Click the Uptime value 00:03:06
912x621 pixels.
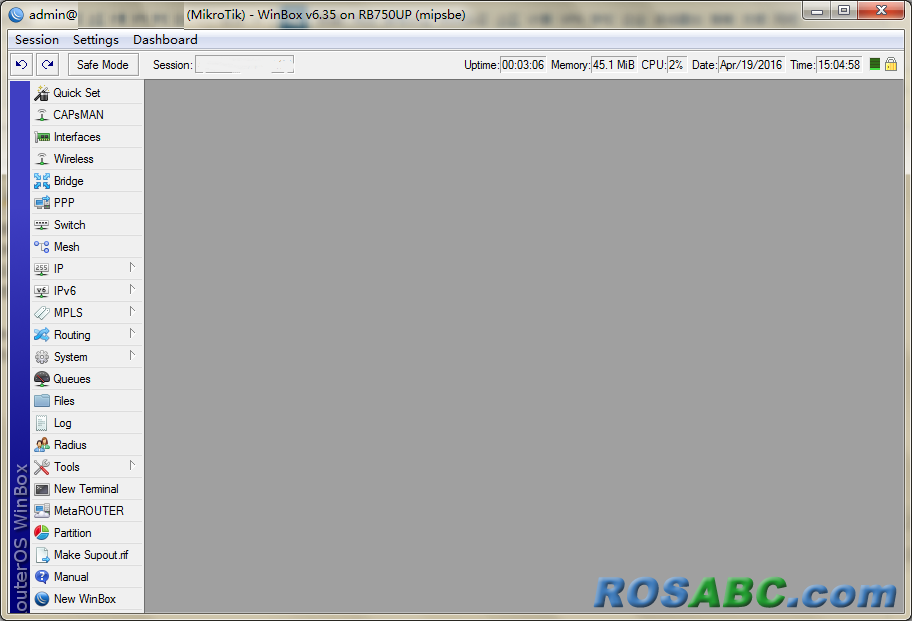tap(523, 65)
